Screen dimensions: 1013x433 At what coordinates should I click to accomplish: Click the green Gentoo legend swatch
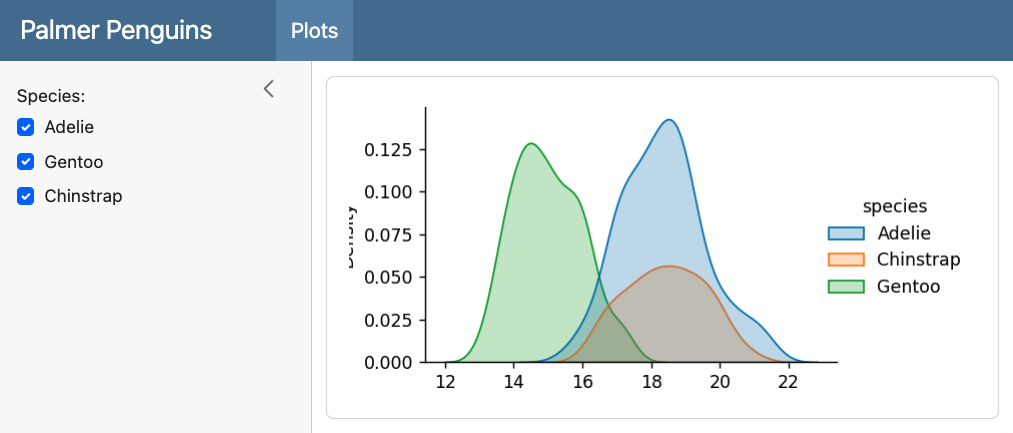point(846,287)
